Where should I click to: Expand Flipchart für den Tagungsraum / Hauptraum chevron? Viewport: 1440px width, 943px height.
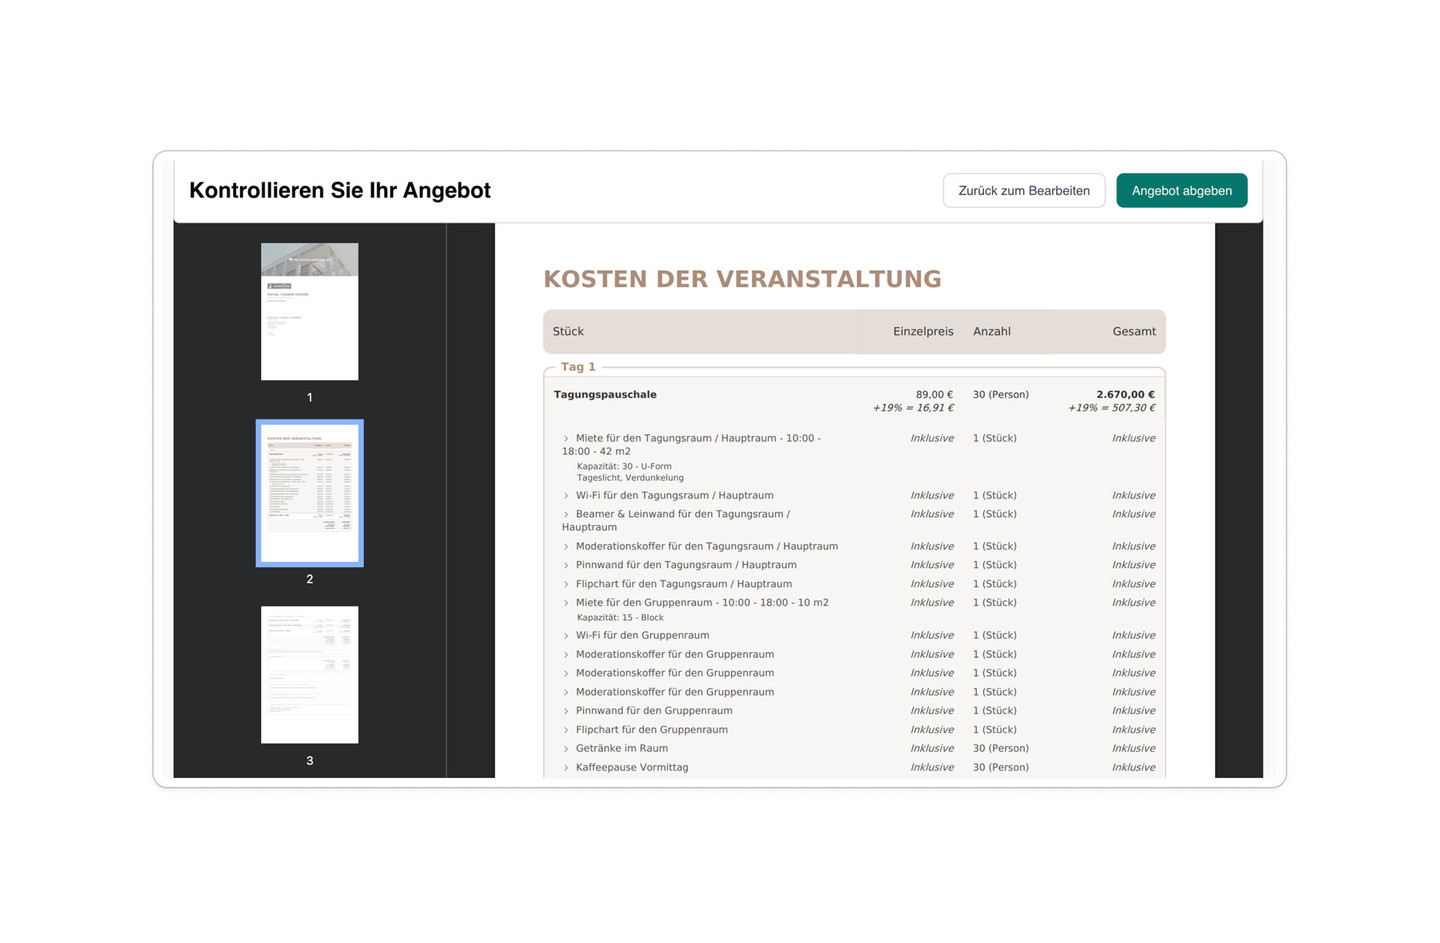[x=566, y=584]
